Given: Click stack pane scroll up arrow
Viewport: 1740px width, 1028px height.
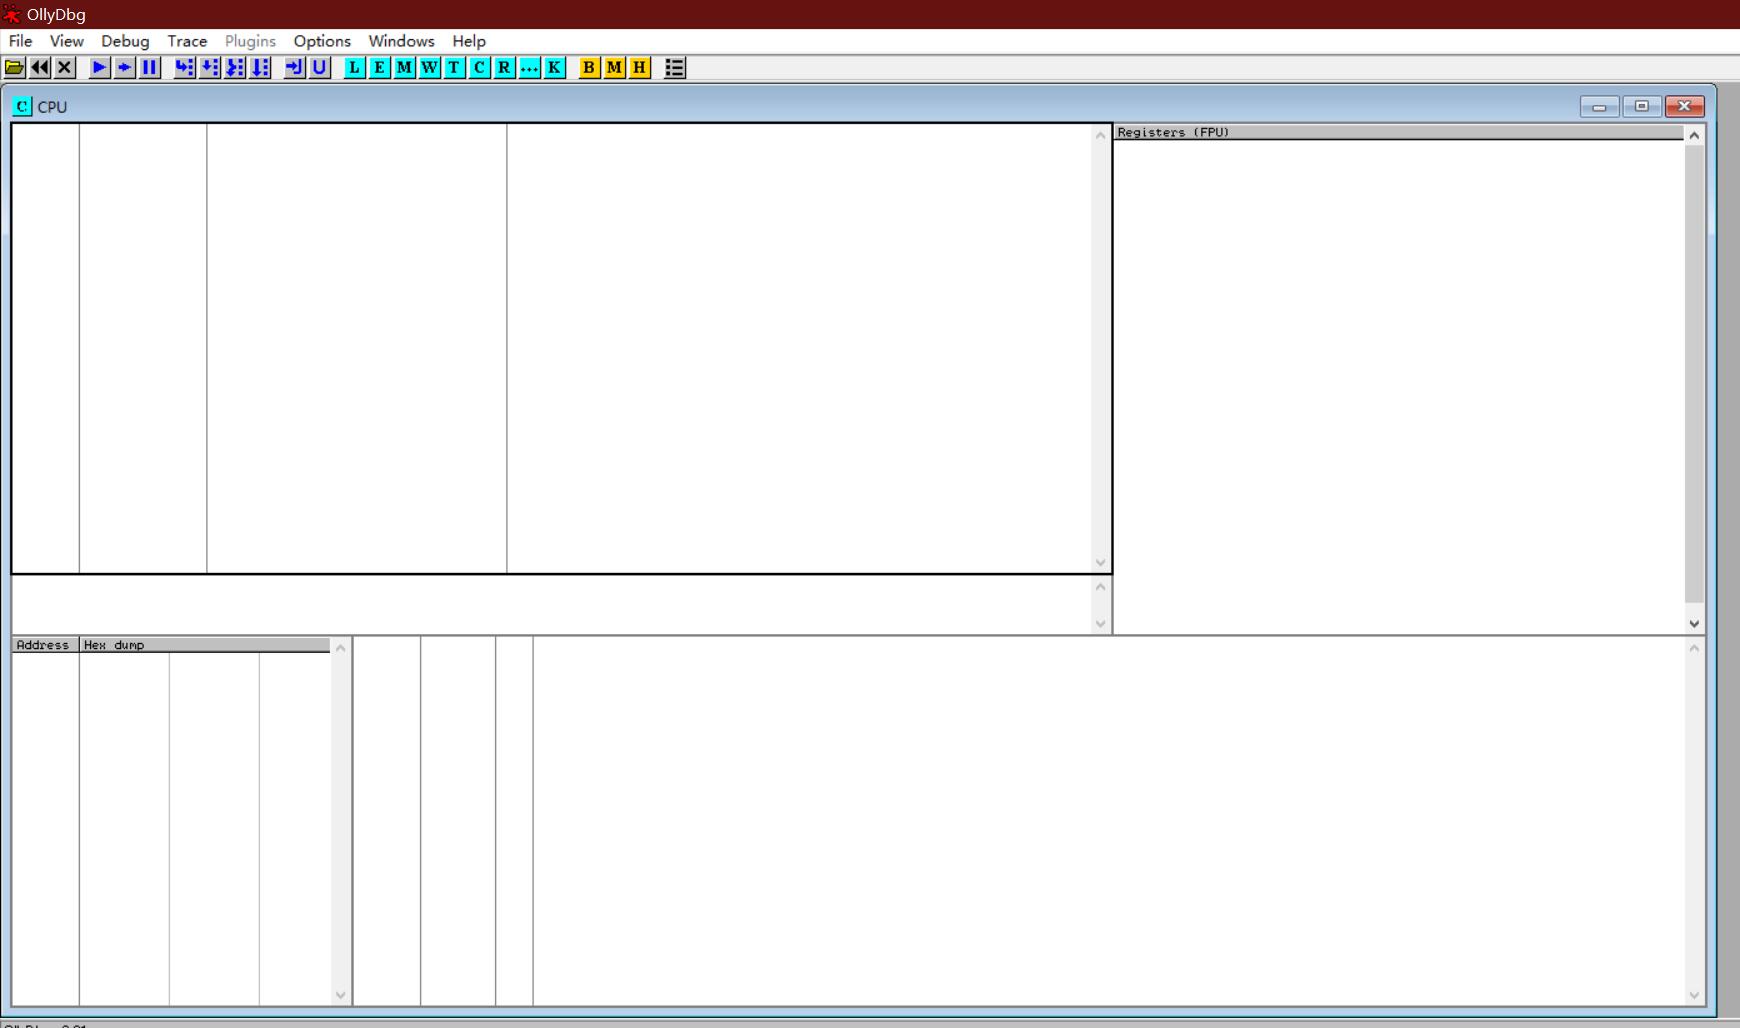Looking at the screenshot, I should (1694, 648).
